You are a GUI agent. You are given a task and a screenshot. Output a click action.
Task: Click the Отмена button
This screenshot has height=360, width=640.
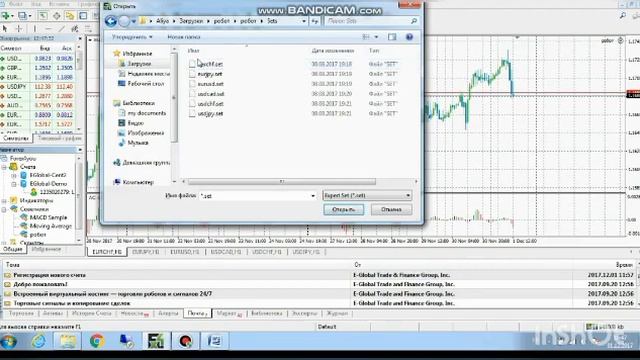point(391,209)
